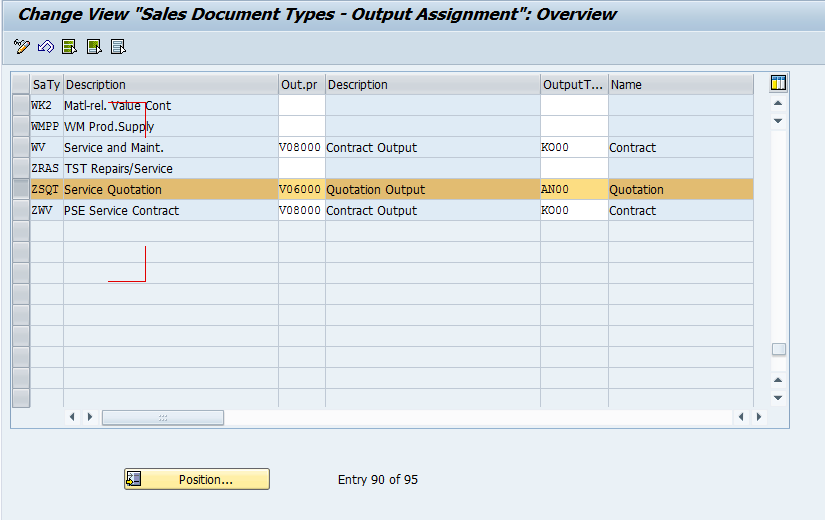The width and height of the screenshot is (825, 520).
Task: Click the far-right horizontal scroll-left arrow
Action: (x=741, y=417)
